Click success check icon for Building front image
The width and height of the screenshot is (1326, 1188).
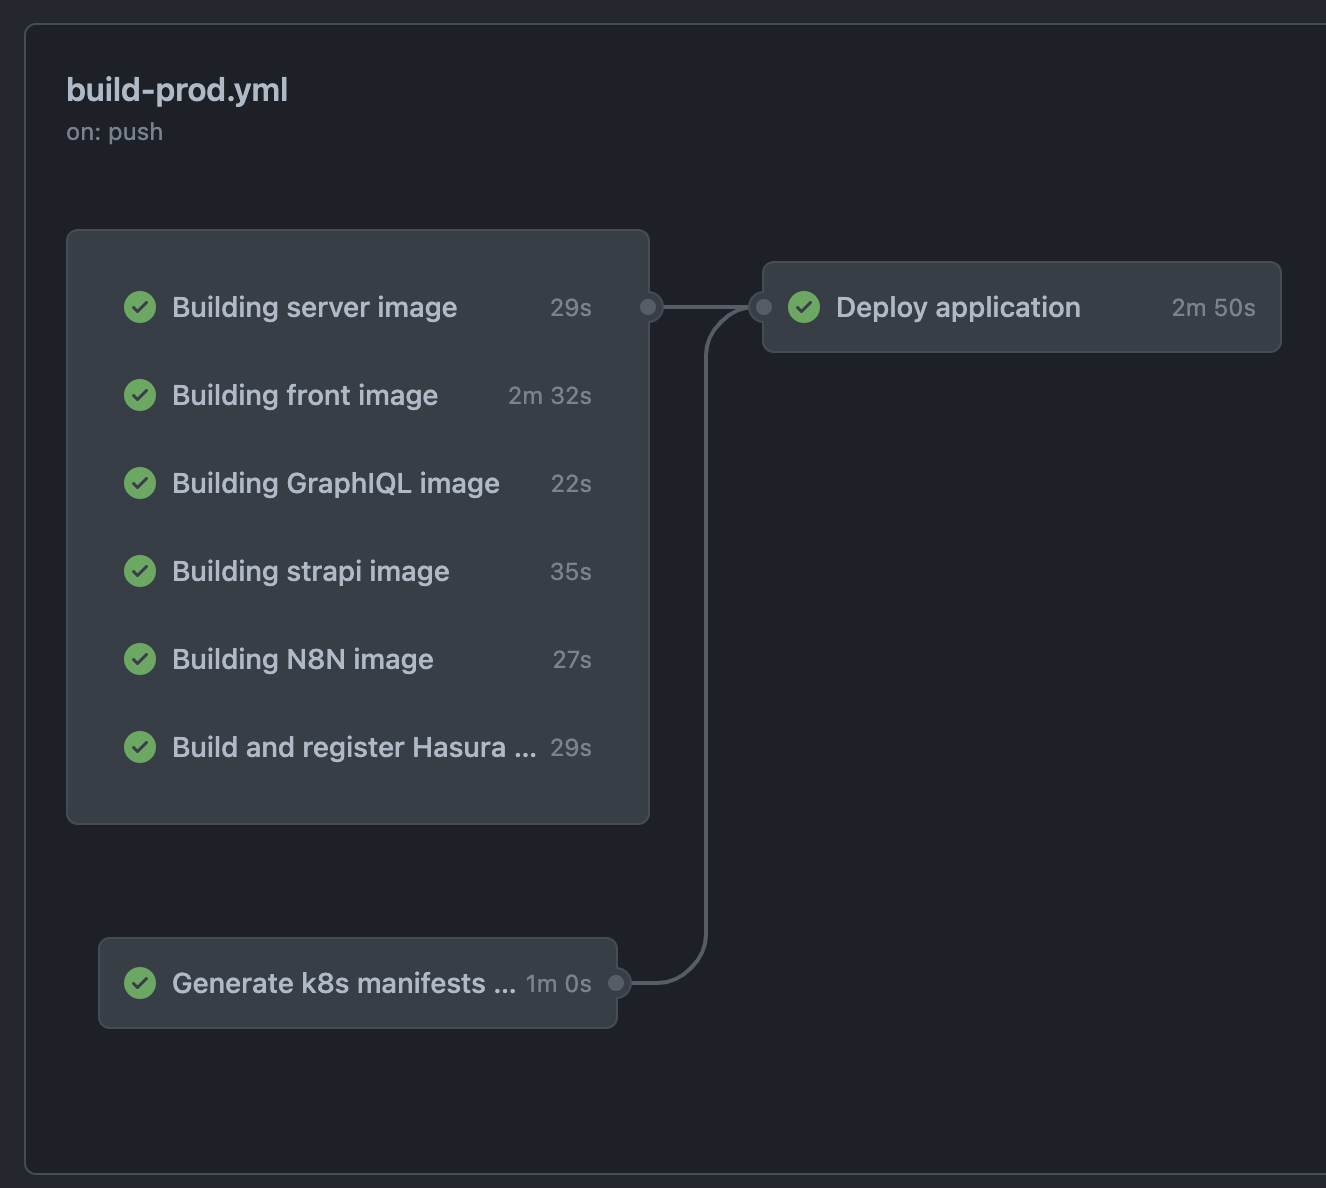coord(140,395)
